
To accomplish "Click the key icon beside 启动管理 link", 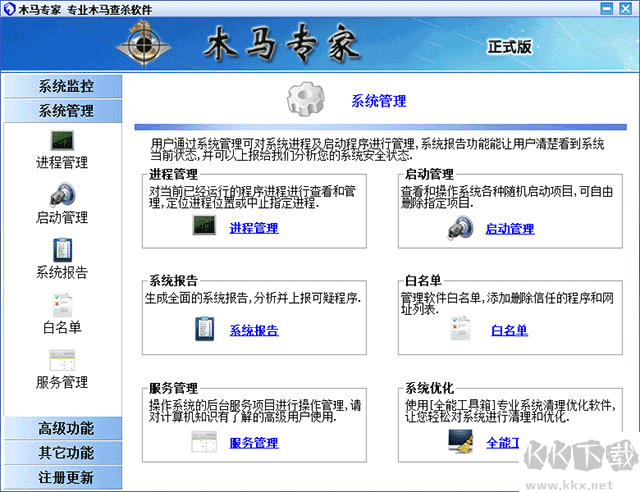I will click(461, 228).
